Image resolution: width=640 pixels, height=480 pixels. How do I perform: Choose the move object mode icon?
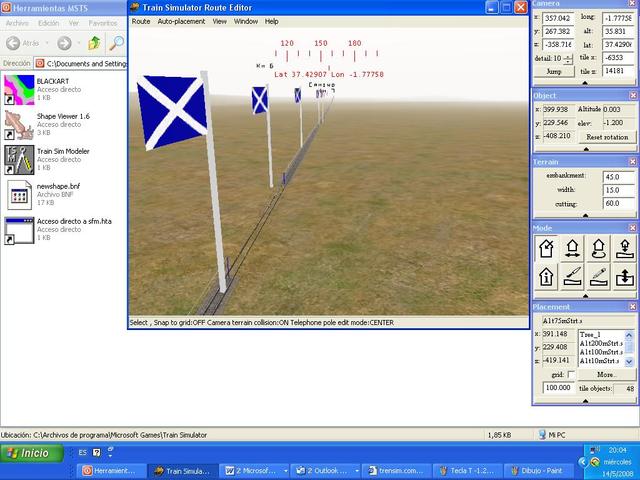pyautogui.click(x=573, y=249)
